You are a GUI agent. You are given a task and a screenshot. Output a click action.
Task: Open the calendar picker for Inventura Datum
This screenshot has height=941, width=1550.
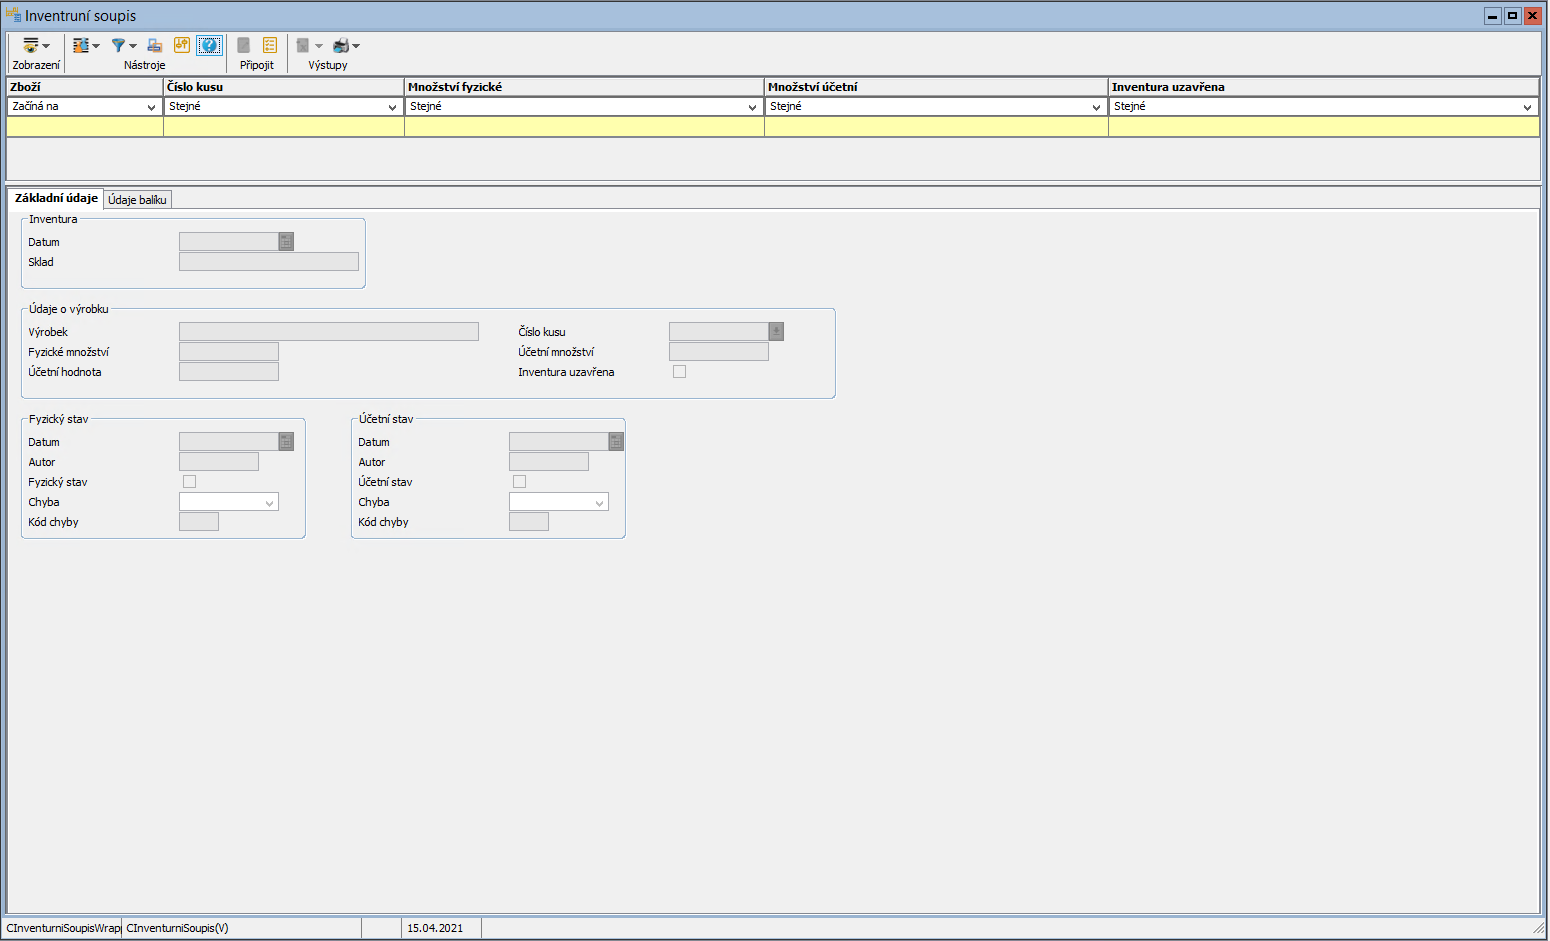click(286, 242)
